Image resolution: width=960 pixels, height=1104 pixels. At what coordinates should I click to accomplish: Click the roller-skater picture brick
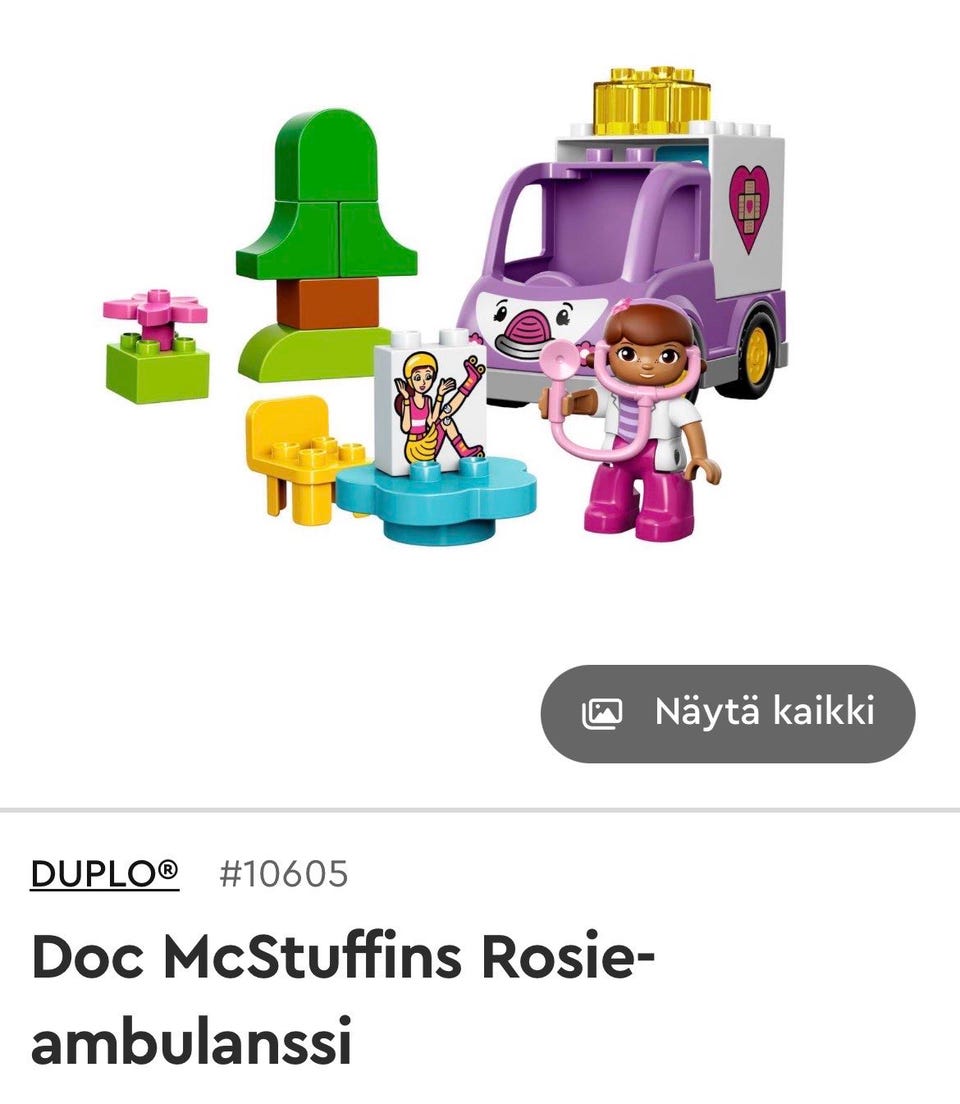(x=430, y=401)
